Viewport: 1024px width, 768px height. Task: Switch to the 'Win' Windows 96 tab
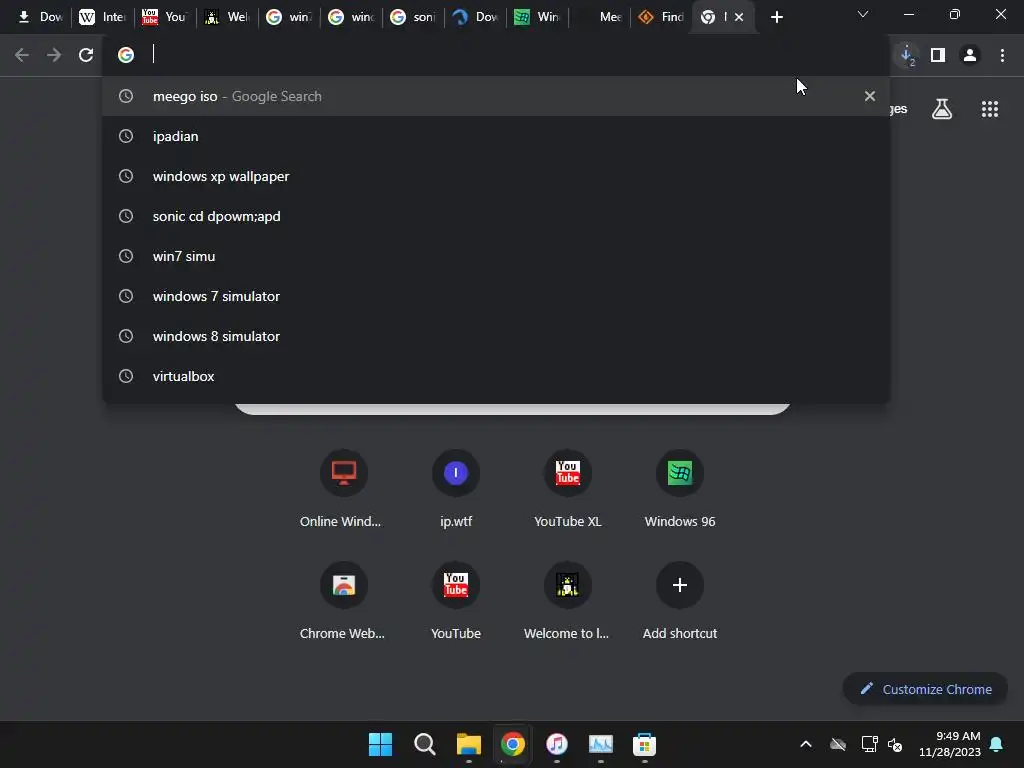point(537,17)
